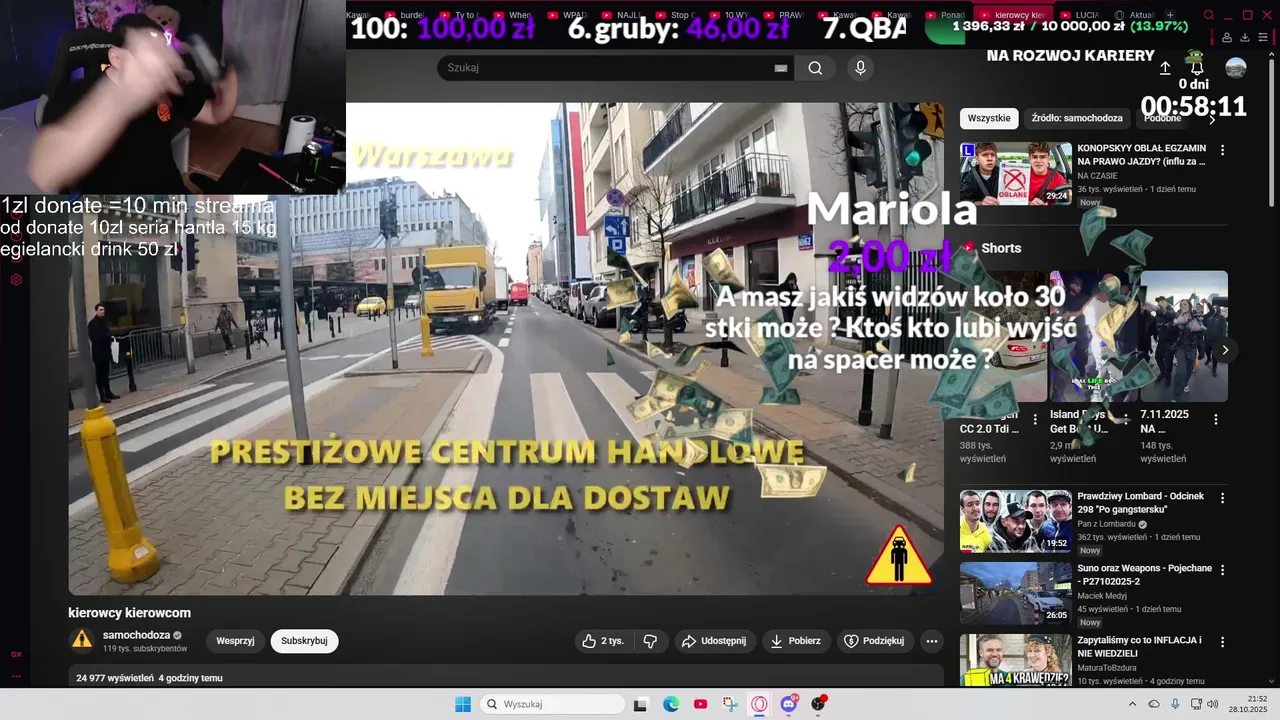Open samochodoza channel name link
Image resolution: width=1280 pixels, height=720 pixels.
tap(137, 635)
